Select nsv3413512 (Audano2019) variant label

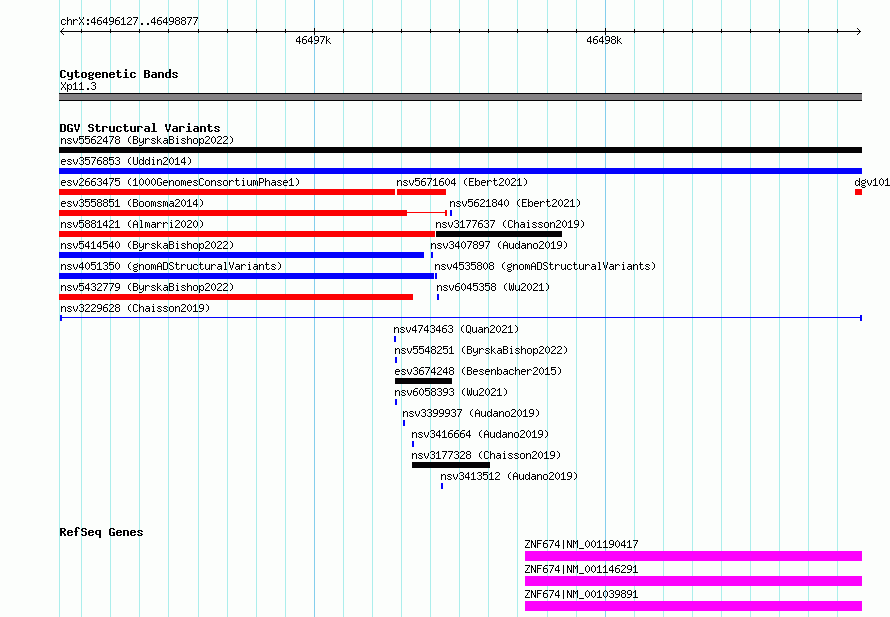(509, 476)
